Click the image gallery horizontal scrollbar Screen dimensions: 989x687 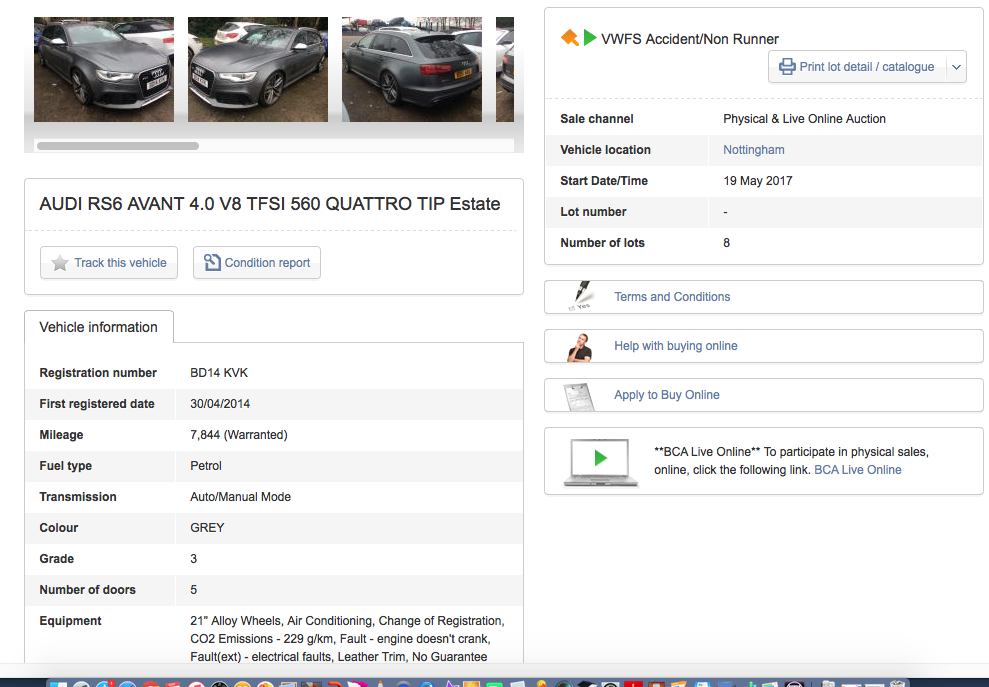tap(118, 146)
